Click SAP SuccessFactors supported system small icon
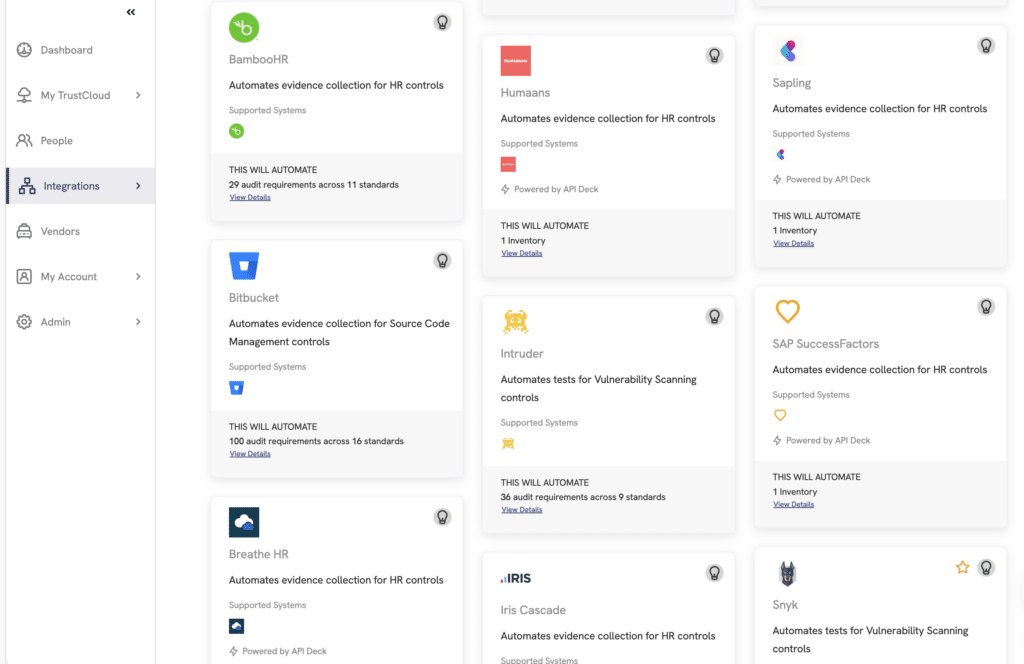The height and width of the screenshot is (664, 1024). 780,415
